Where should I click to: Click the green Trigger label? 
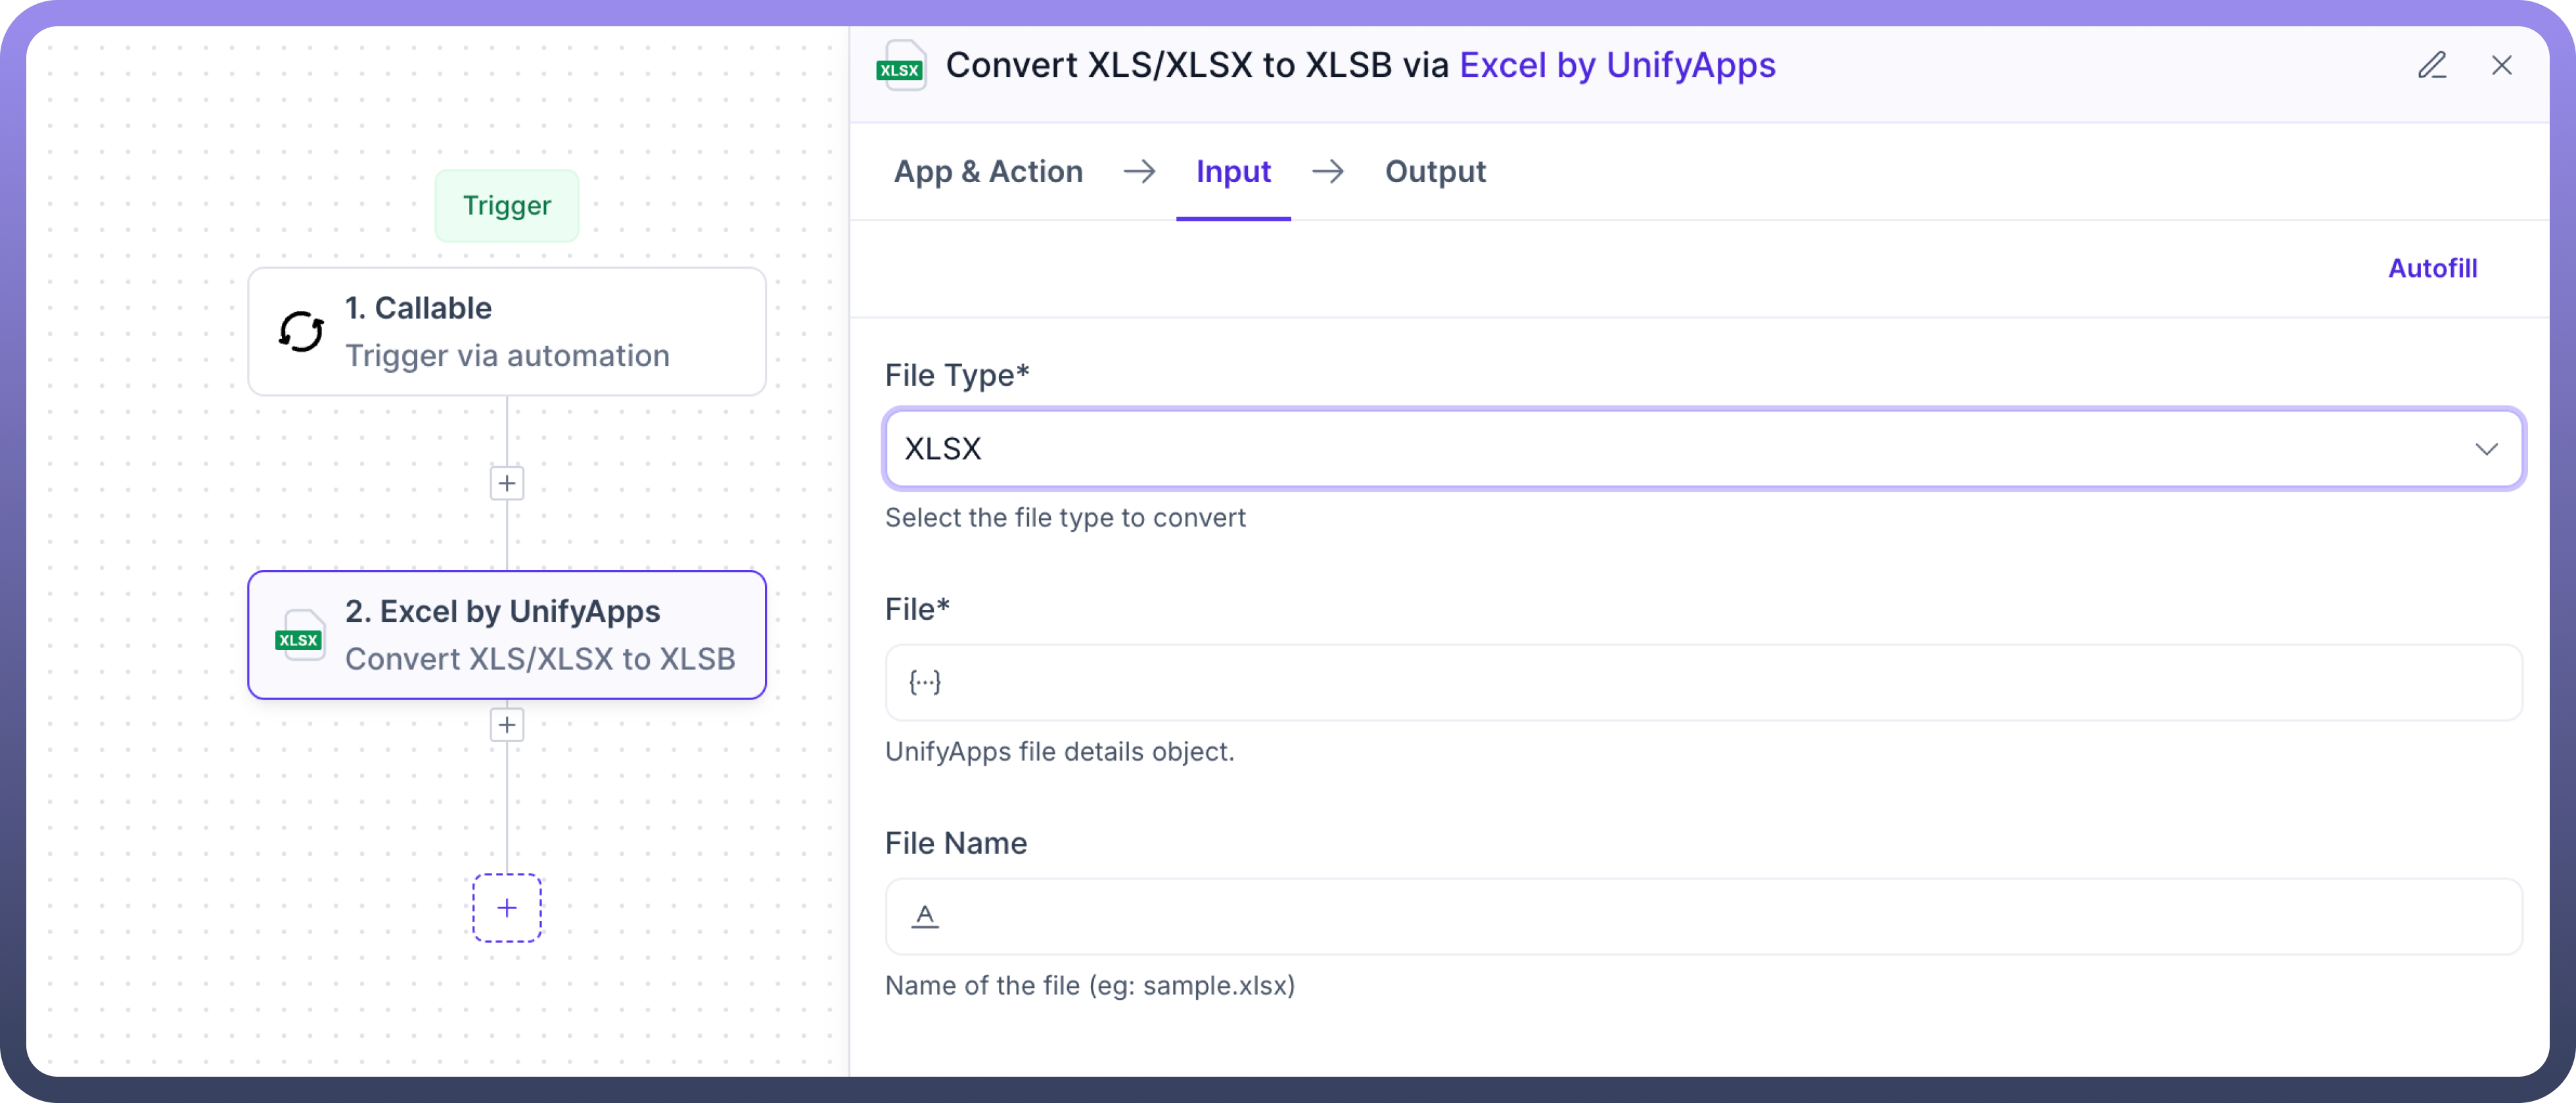click(507, 206)
